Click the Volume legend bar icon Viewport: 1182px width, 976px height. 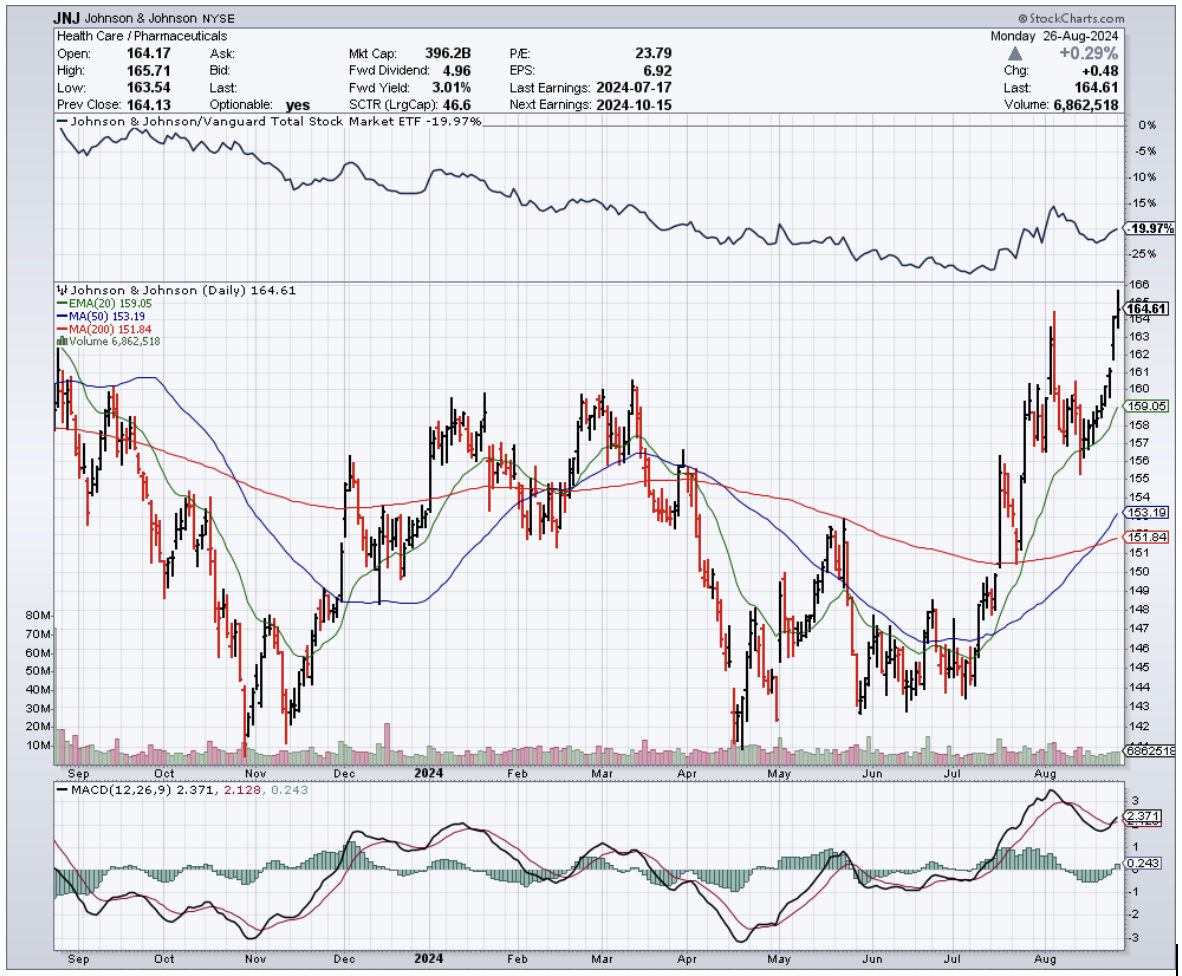[62, 341]
